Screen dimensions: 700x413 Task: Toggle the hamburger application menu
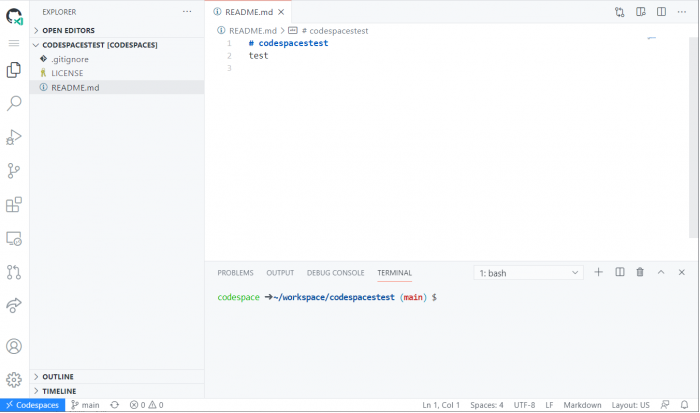pos(14,44)
